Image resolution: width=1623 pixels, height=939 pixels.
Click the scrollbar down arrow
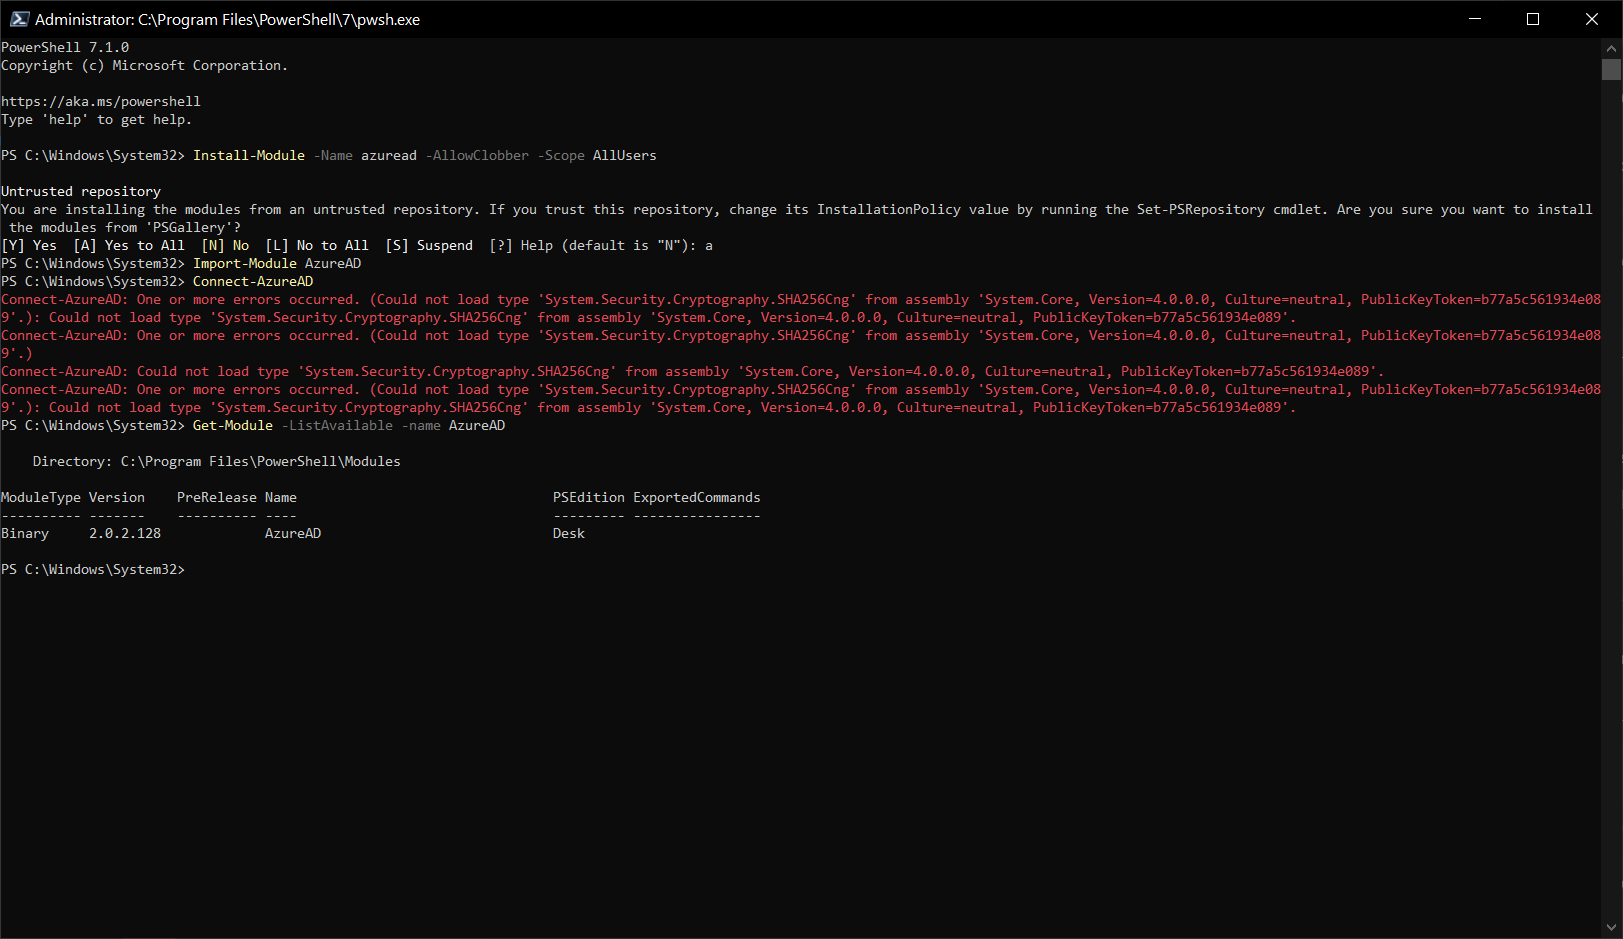coord(1612,928)
